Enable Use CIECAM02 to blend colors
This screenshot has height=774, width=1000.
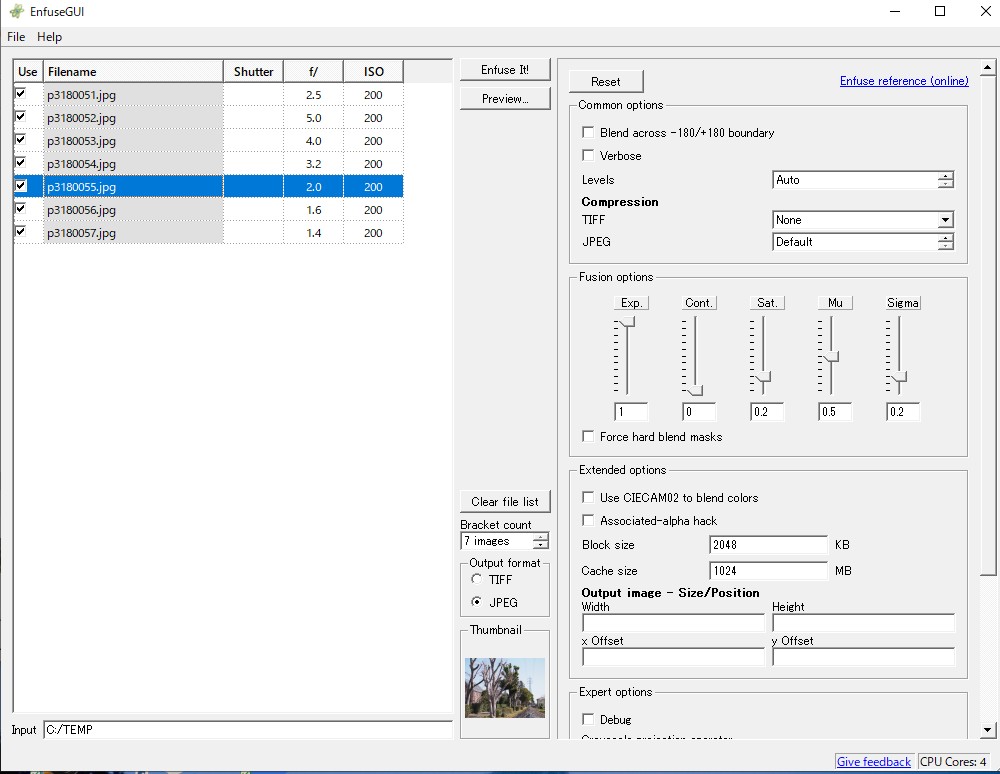click(x=588, y=497)
